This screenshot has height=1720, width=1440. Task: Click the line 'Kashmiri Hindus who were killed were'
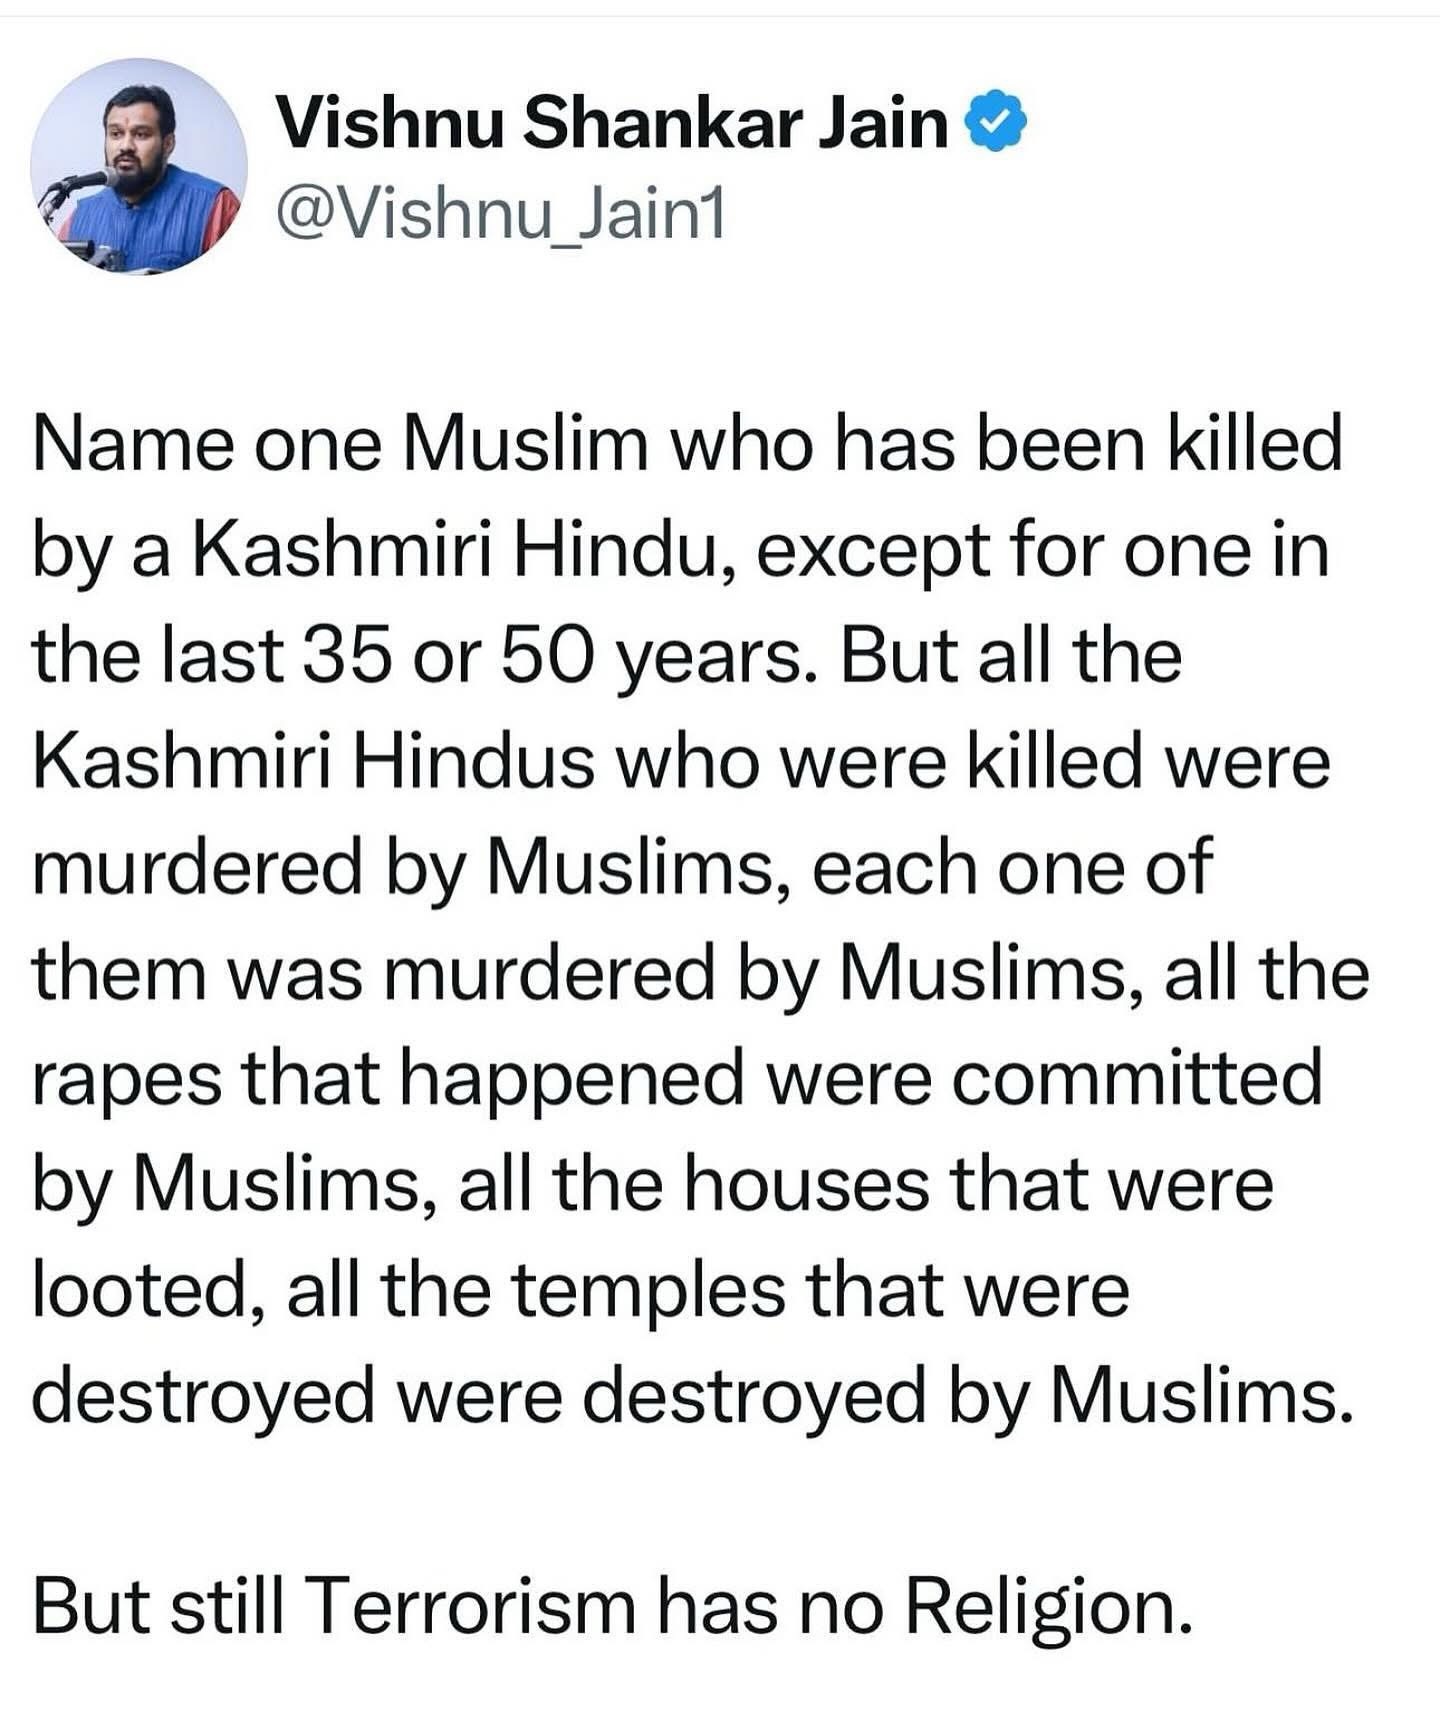682,761
